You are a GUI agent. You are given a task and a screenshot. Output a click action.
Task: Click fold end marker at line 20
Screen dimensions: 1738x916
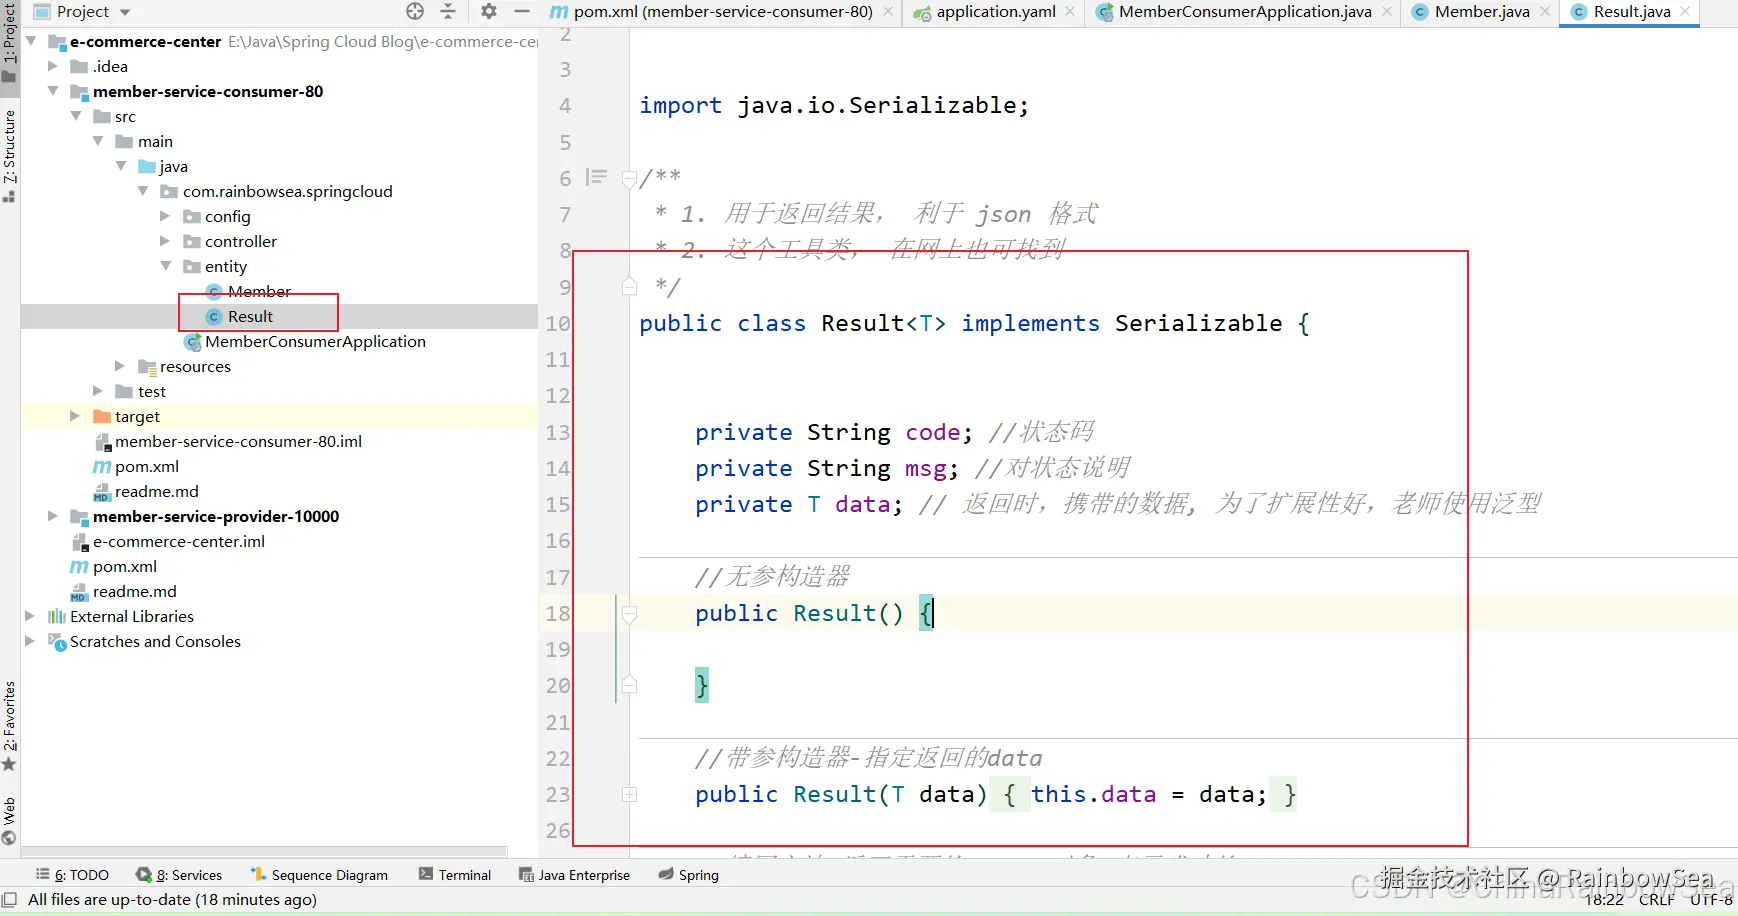(629, 685)
